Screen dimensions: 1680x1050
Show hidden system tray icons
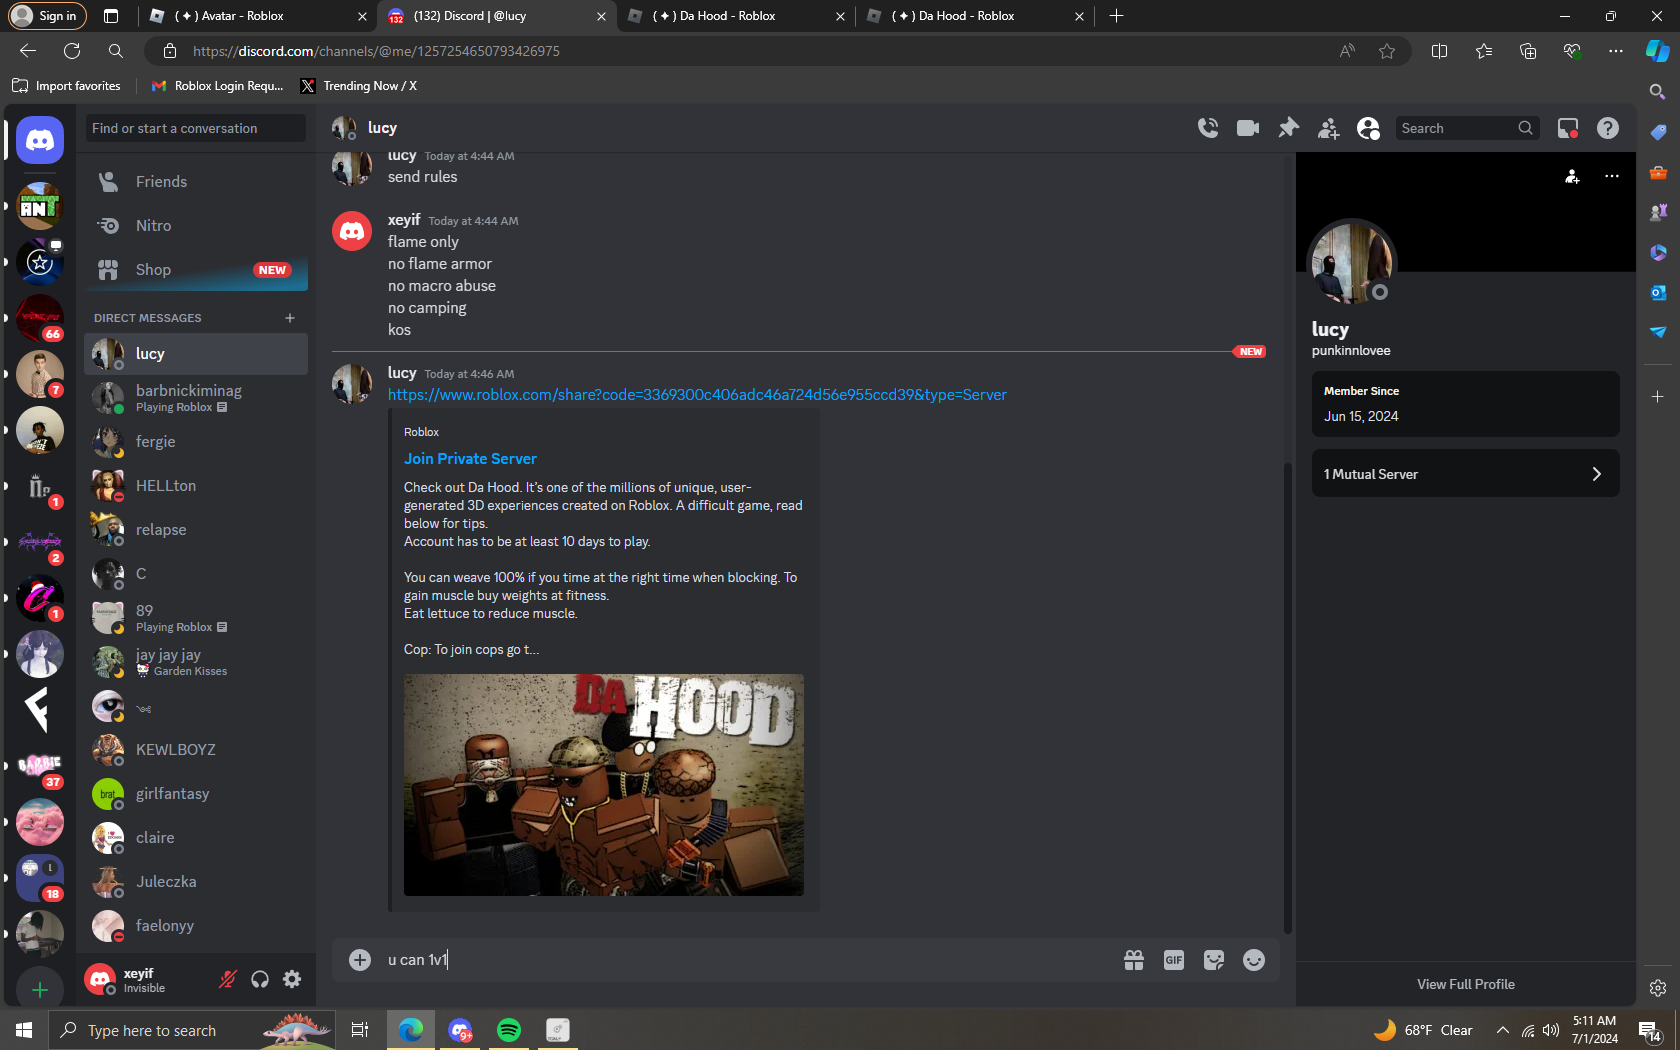tap(1502, 1030)
